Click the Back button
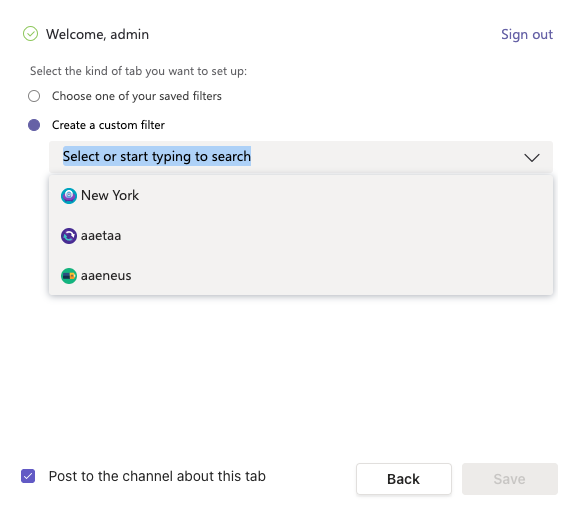The image size is (578, 507). pos(404,479)
